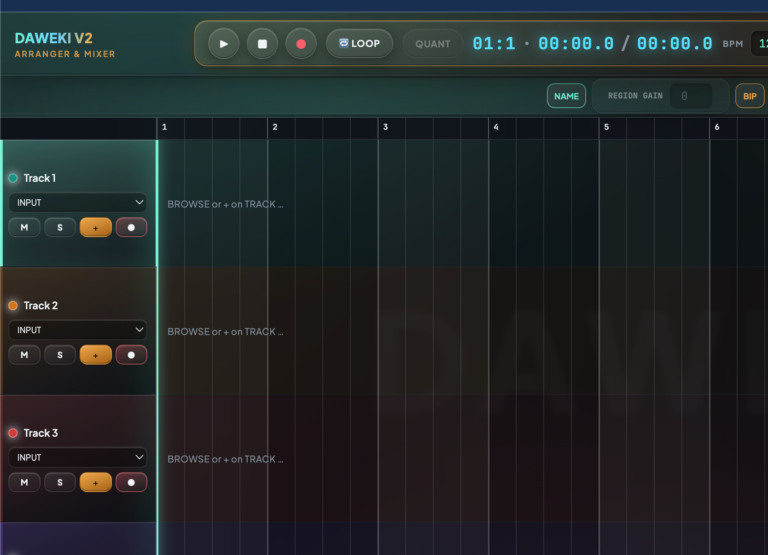Screen dimensions: 768x555
Task: Click the DAWEKI V2 logo title
Action: [x=54, y=38]
